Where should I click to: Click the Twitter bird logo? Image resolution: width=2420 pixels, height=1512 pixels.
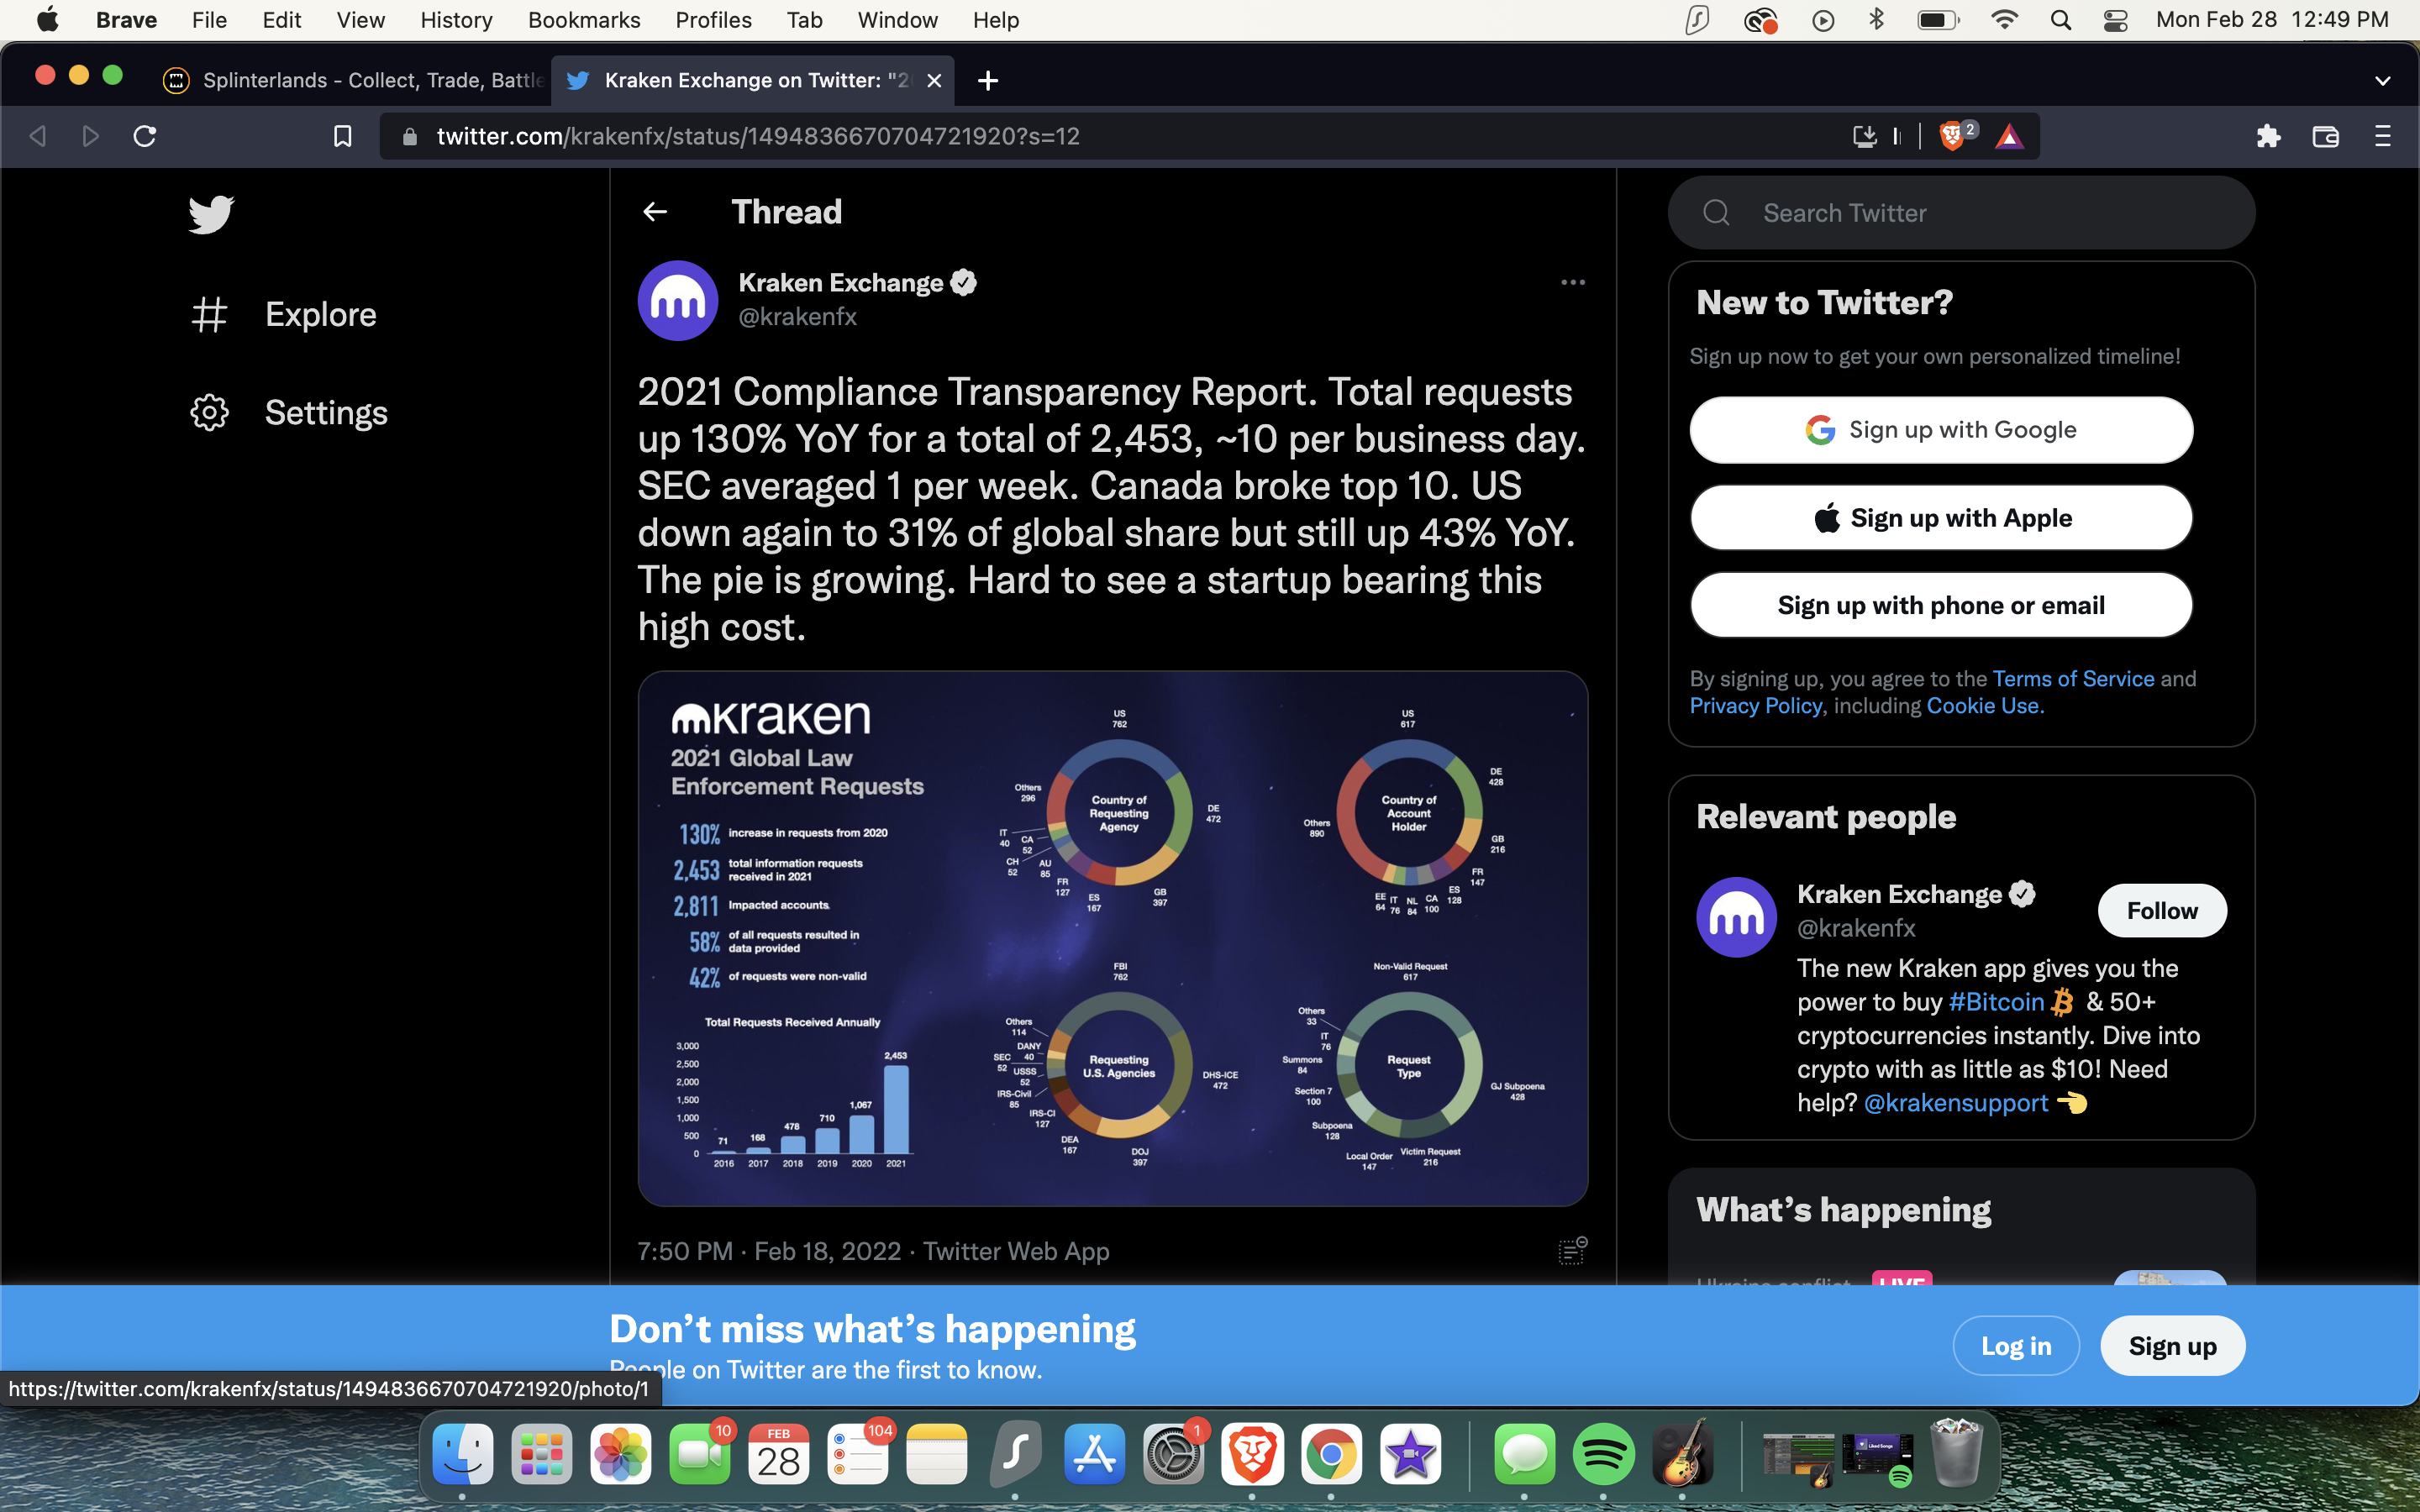(x=211, y=214)
